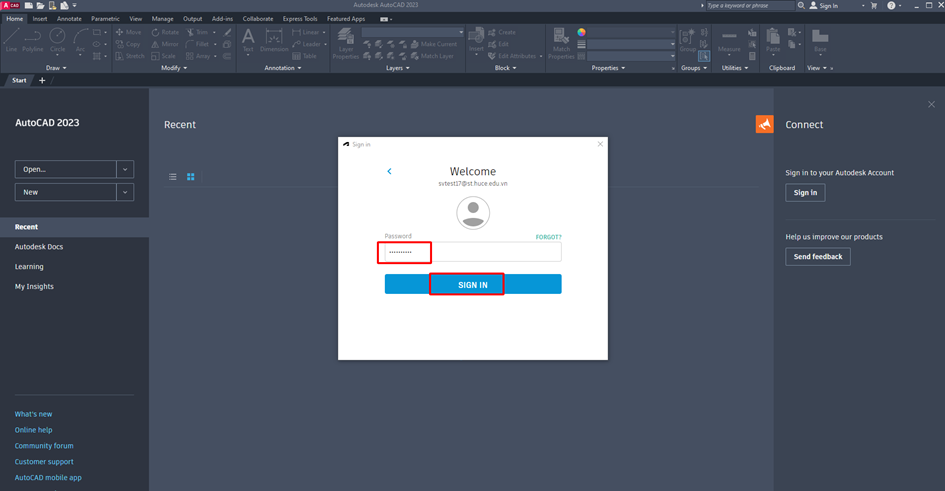The image size is (945, 491).
Task: Go back using the sign-in back arrow
Action: tap(389, 172)
